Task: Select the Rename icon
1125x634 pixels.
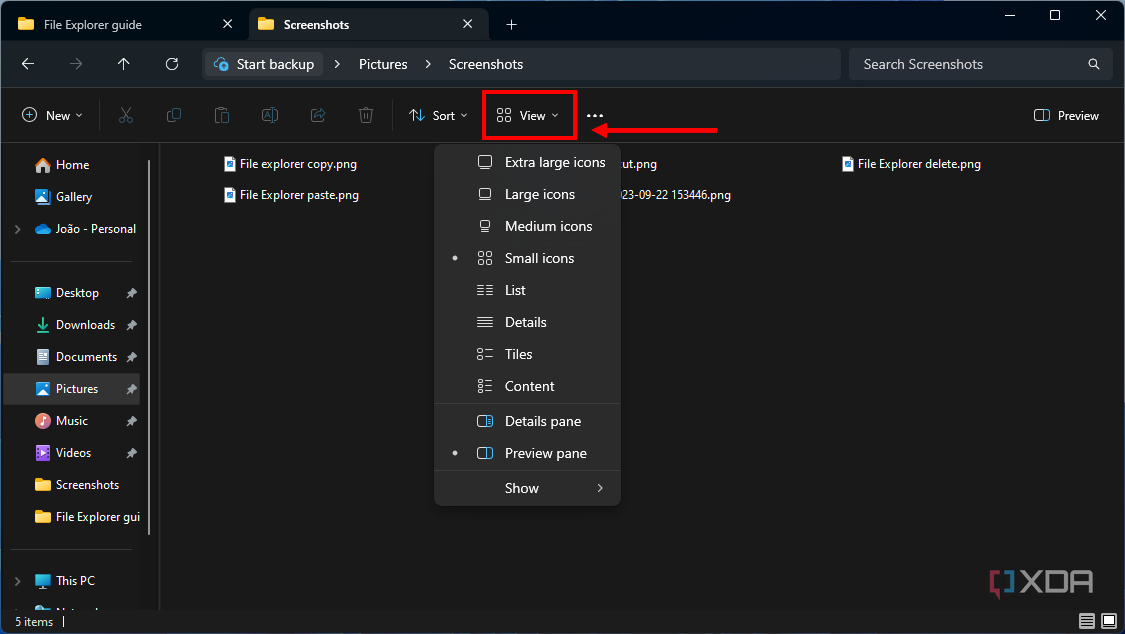Action: tap(269, 115)
